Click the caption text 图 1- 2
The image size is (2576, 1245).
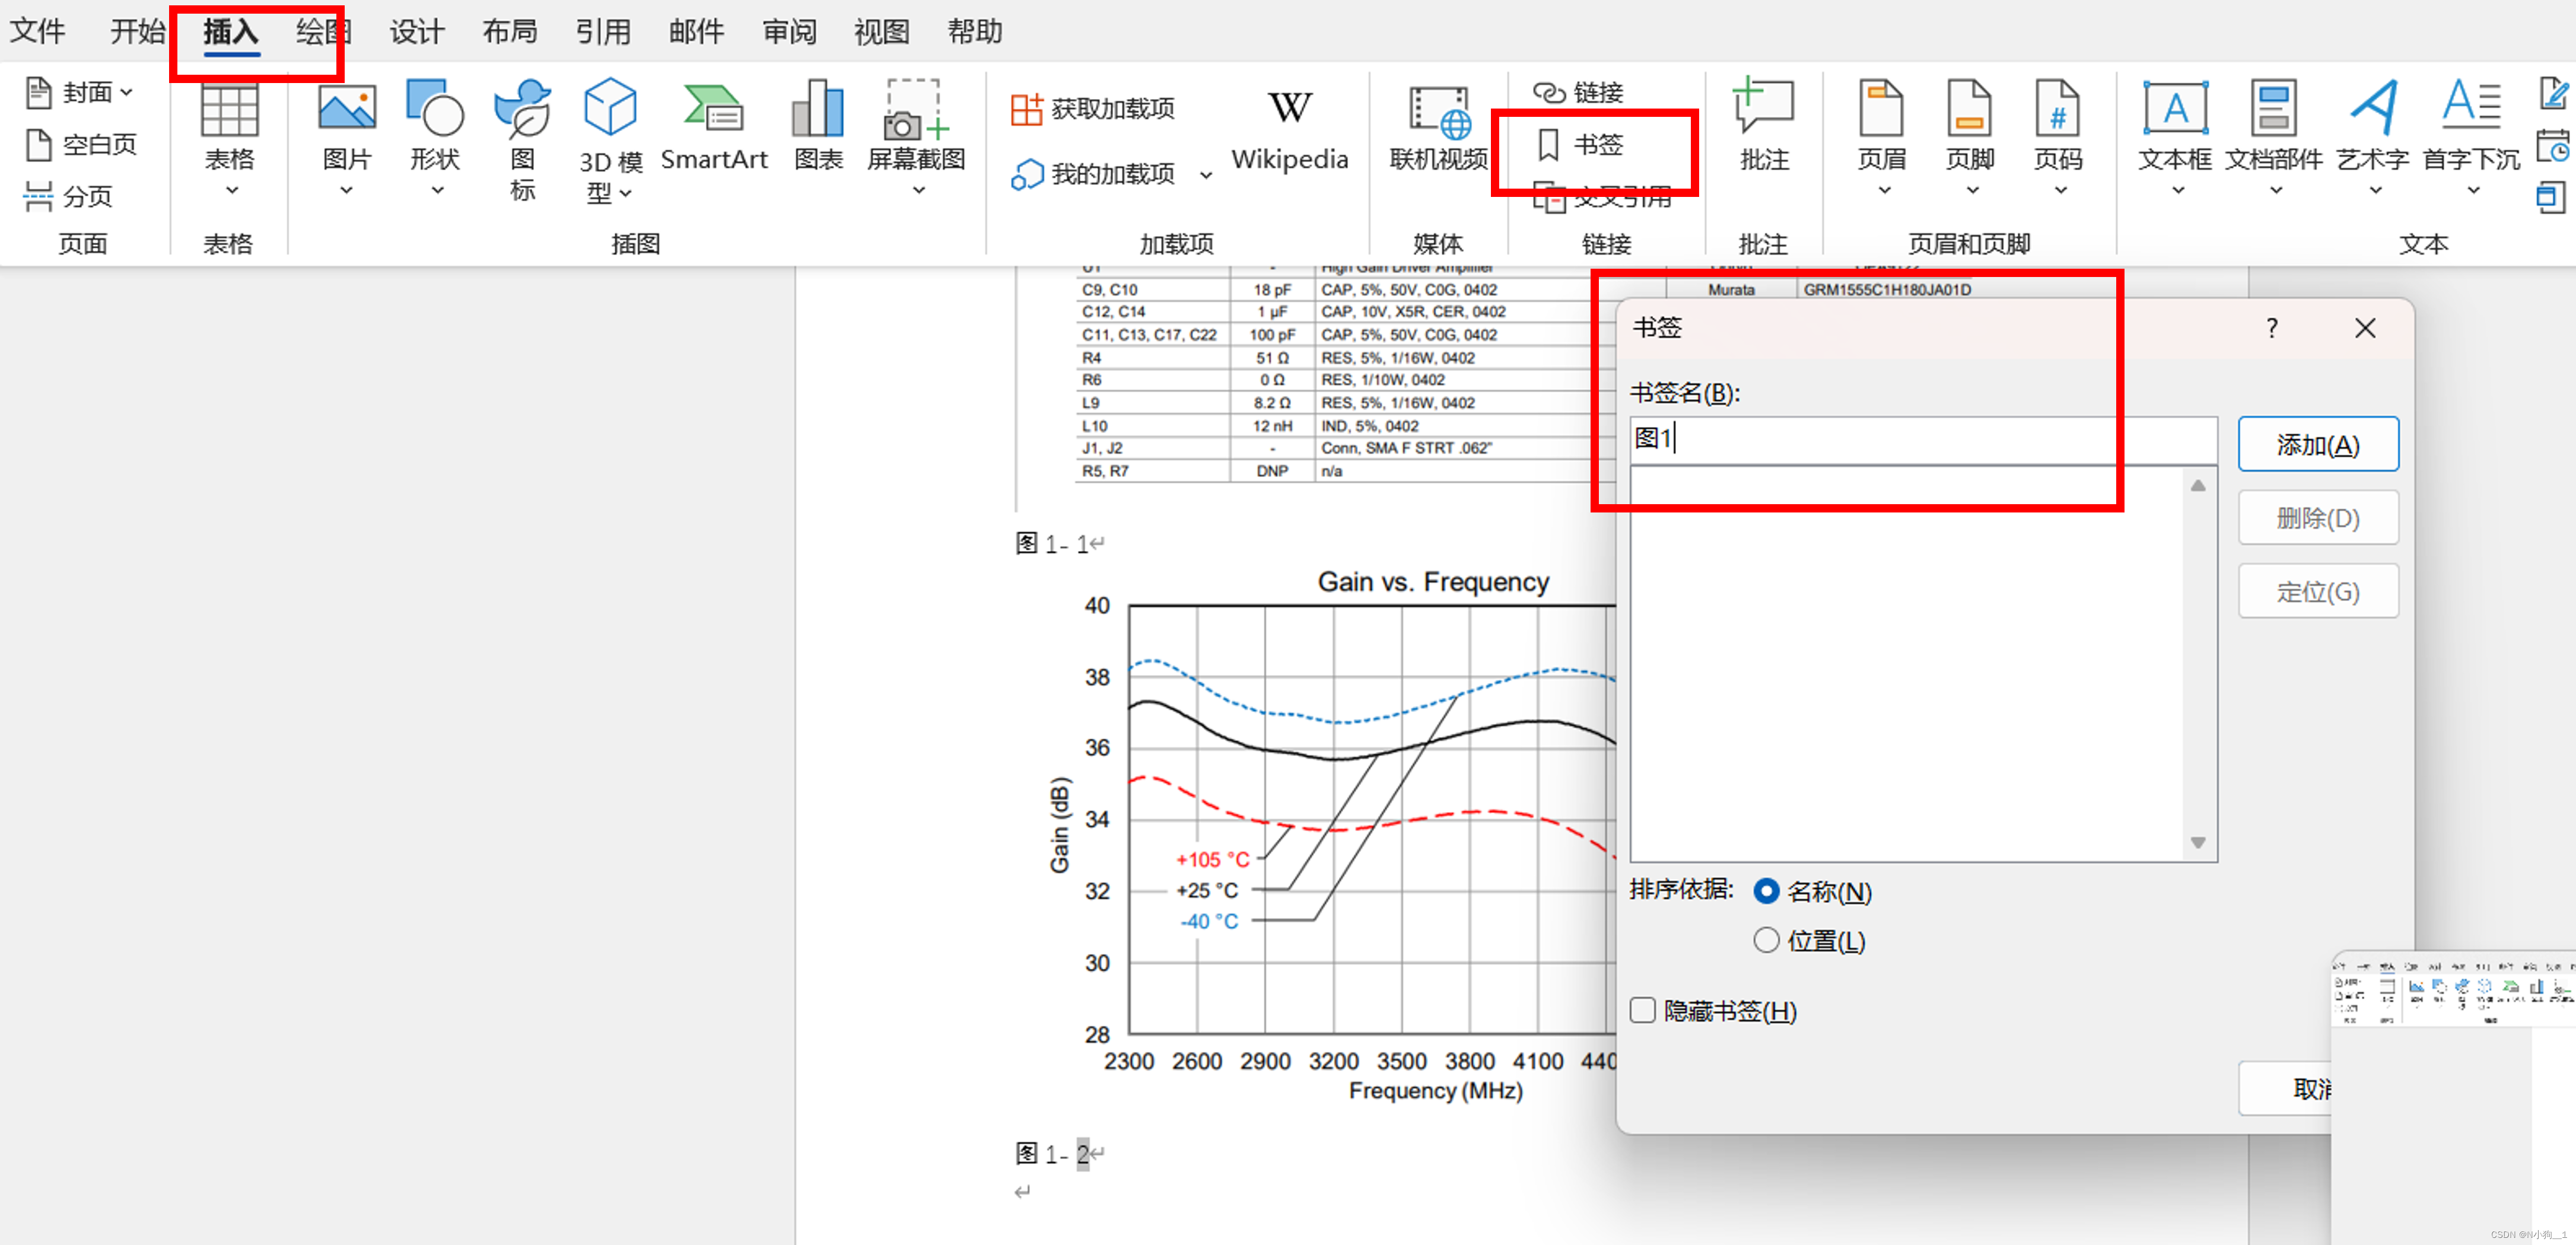pos(1052,1154)
